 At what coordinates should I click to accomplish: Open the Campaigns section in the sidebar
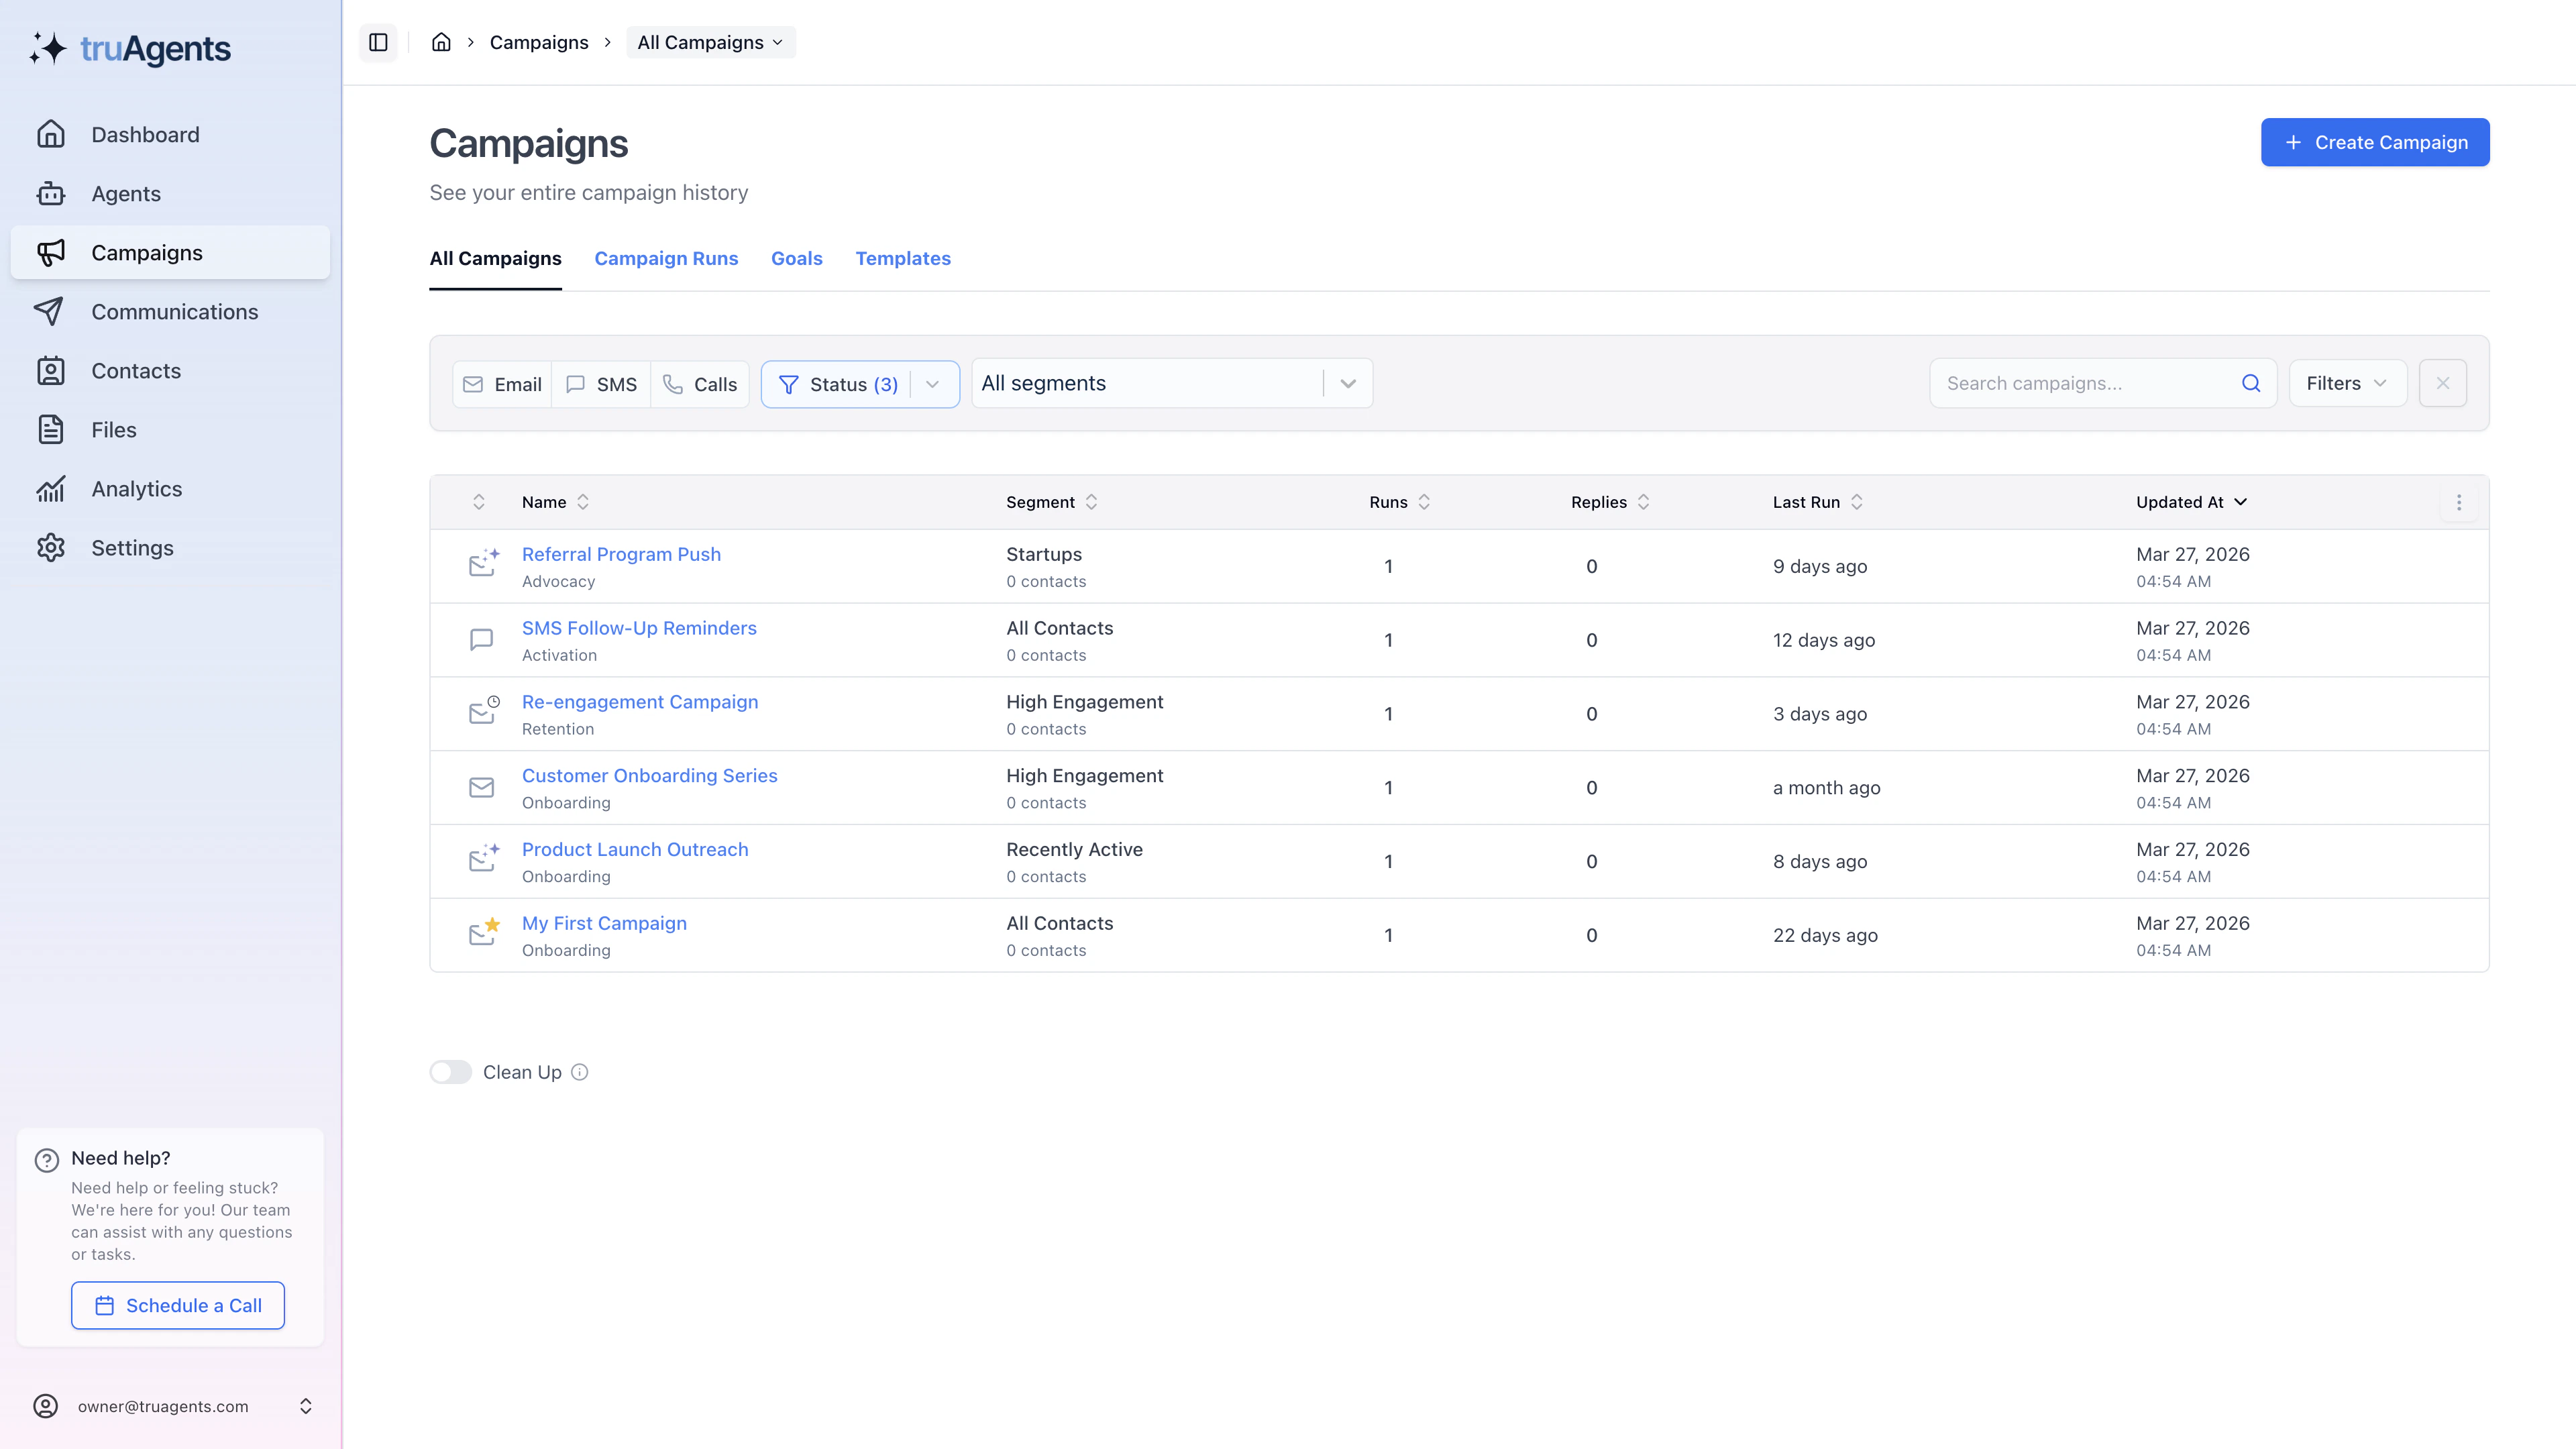click(146, 252)
